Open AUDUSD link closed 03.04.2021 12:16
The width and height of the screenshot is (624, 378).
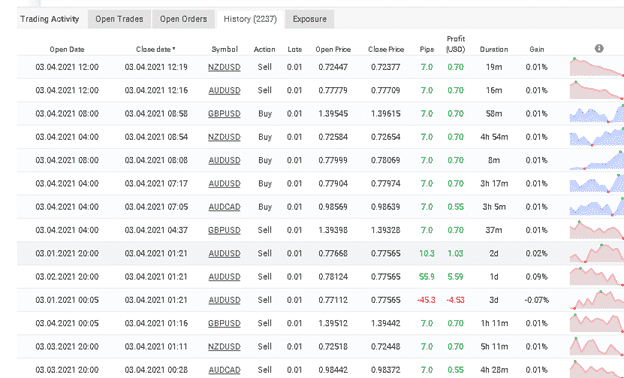coord(224,91)
